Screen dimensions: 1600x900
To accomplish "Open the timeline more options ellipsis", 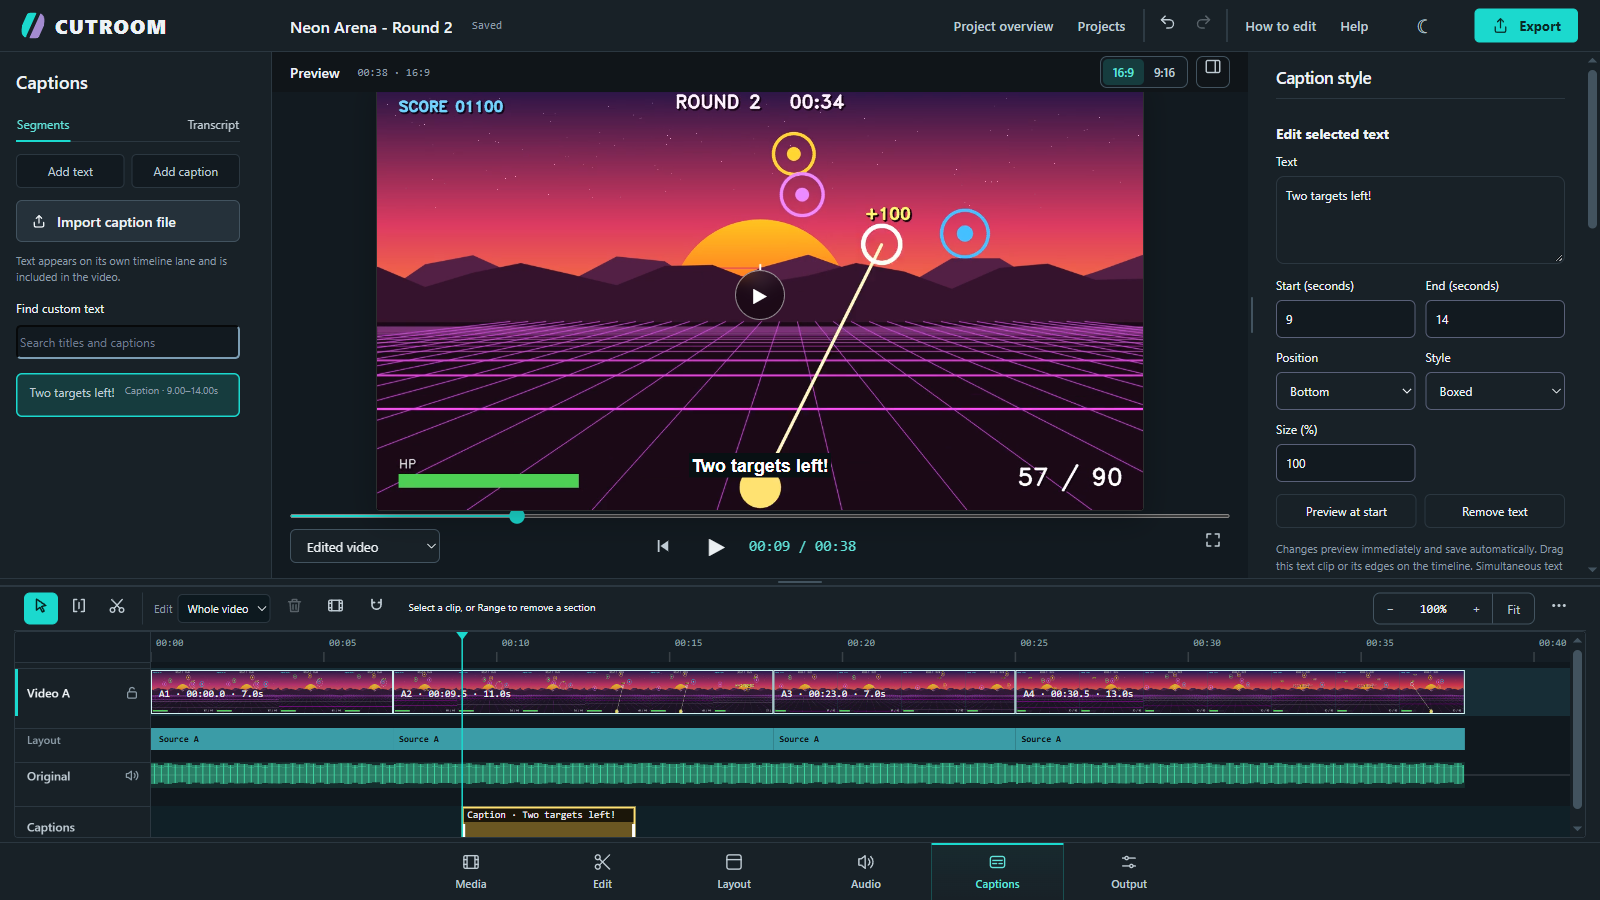I will 1559,606.
